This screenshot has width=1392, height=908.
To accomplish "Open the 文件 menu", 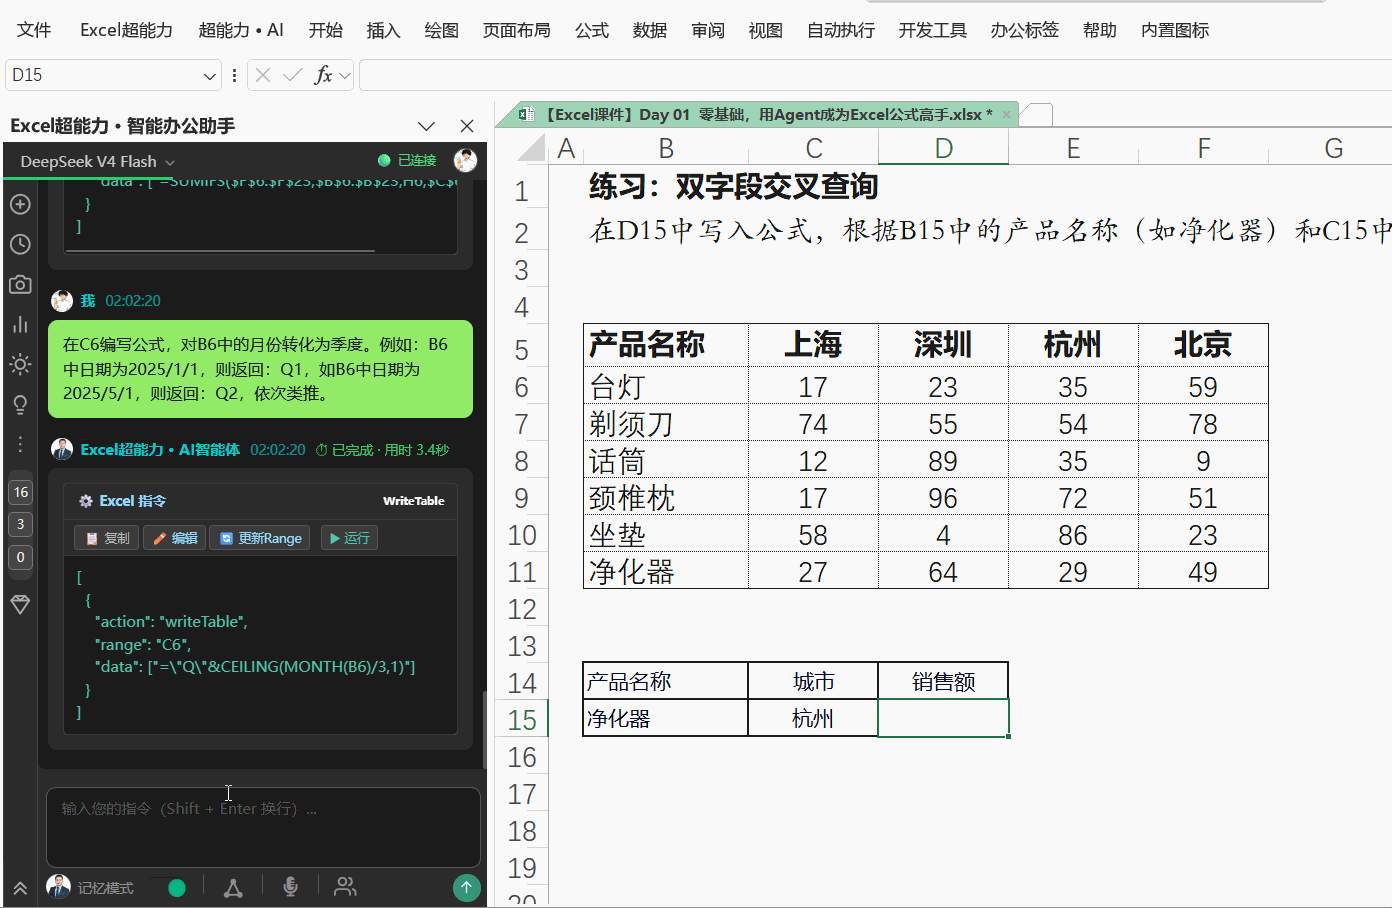I will tap(34, 30).
